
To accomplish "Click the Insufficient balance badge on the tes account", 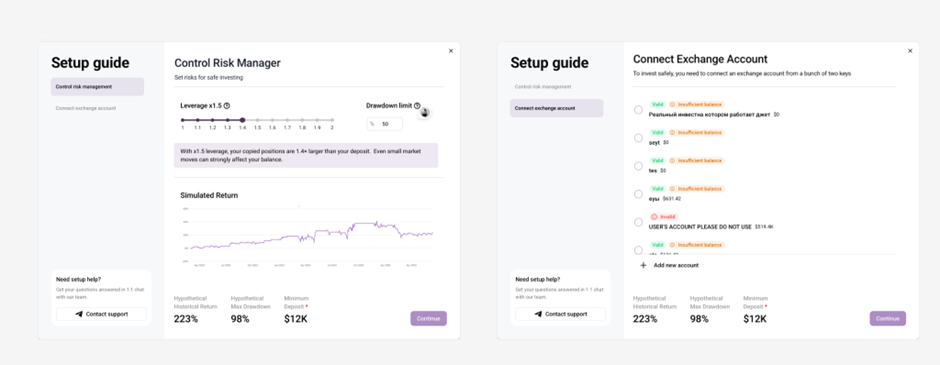I will point(697,161).
